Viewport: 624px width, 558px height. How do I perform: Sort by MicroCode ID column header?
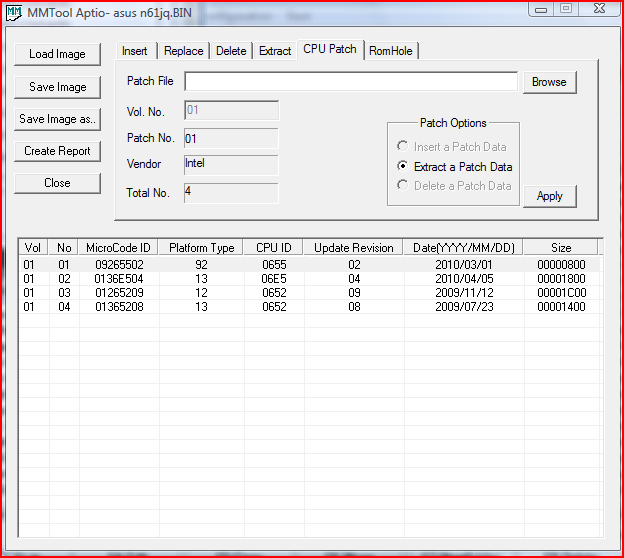click(118, 248)
